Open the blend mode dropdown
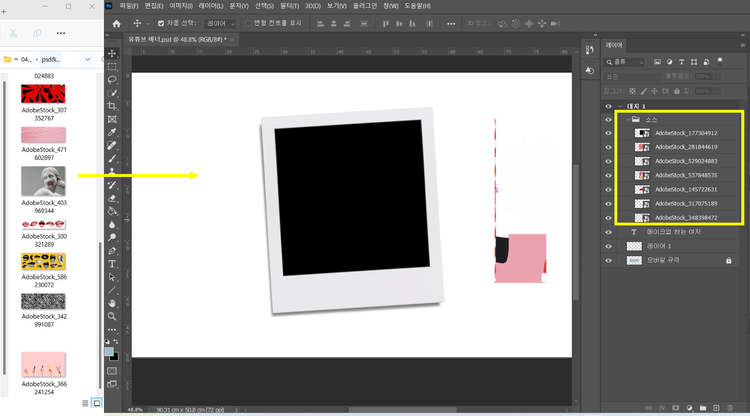Screen dimensions: 750x416 tap(631, 77)
